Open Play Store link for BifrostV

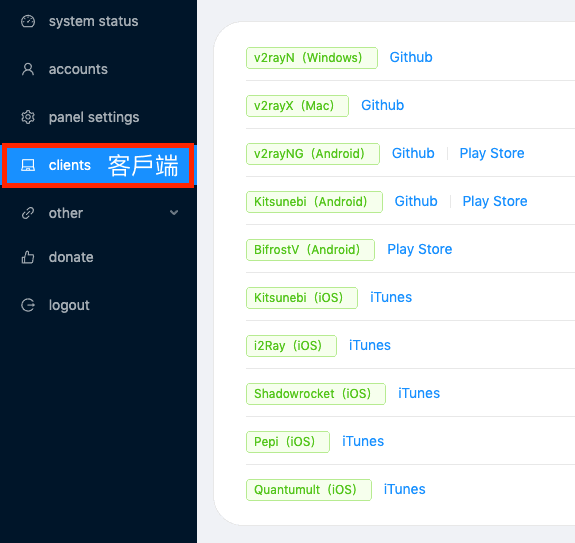click(x=420, y=249)
